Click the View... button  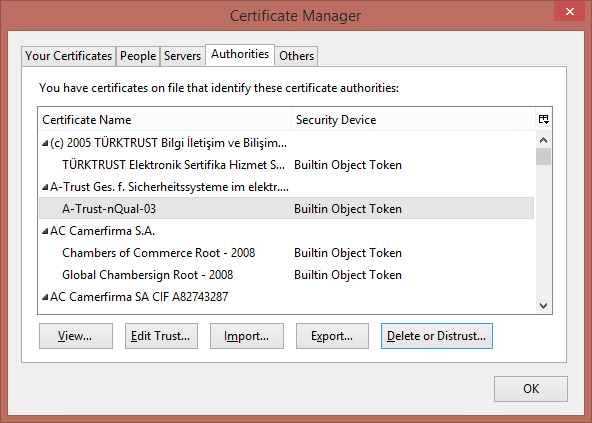(76, 336)
